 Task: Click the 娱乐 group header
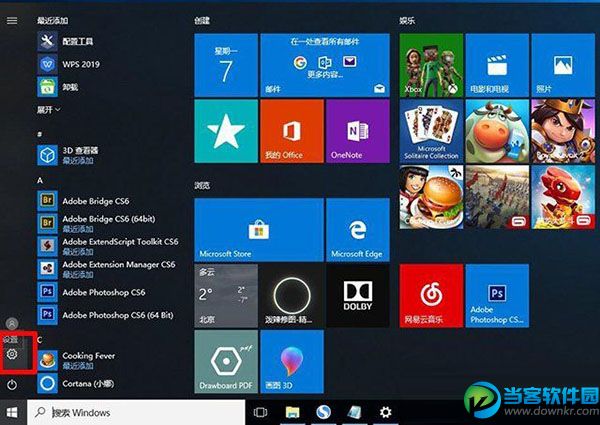pos(407,20)
